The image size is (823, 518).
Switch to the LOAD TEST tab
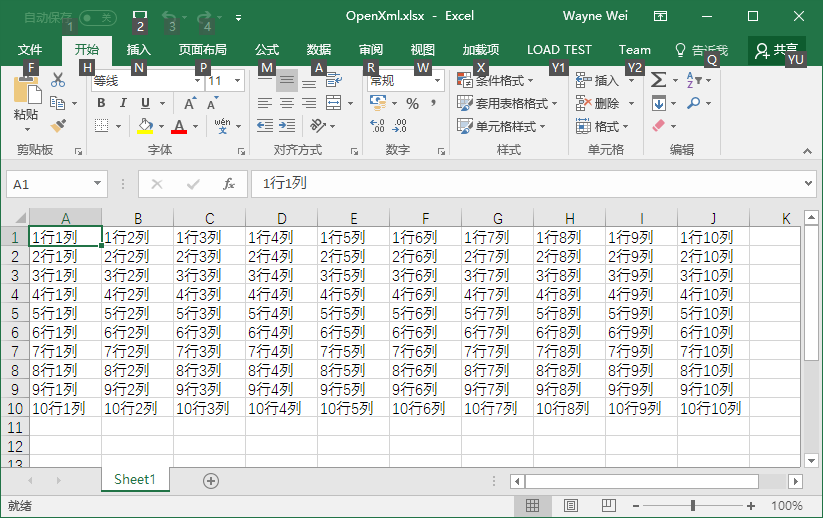tap(560, 50)
